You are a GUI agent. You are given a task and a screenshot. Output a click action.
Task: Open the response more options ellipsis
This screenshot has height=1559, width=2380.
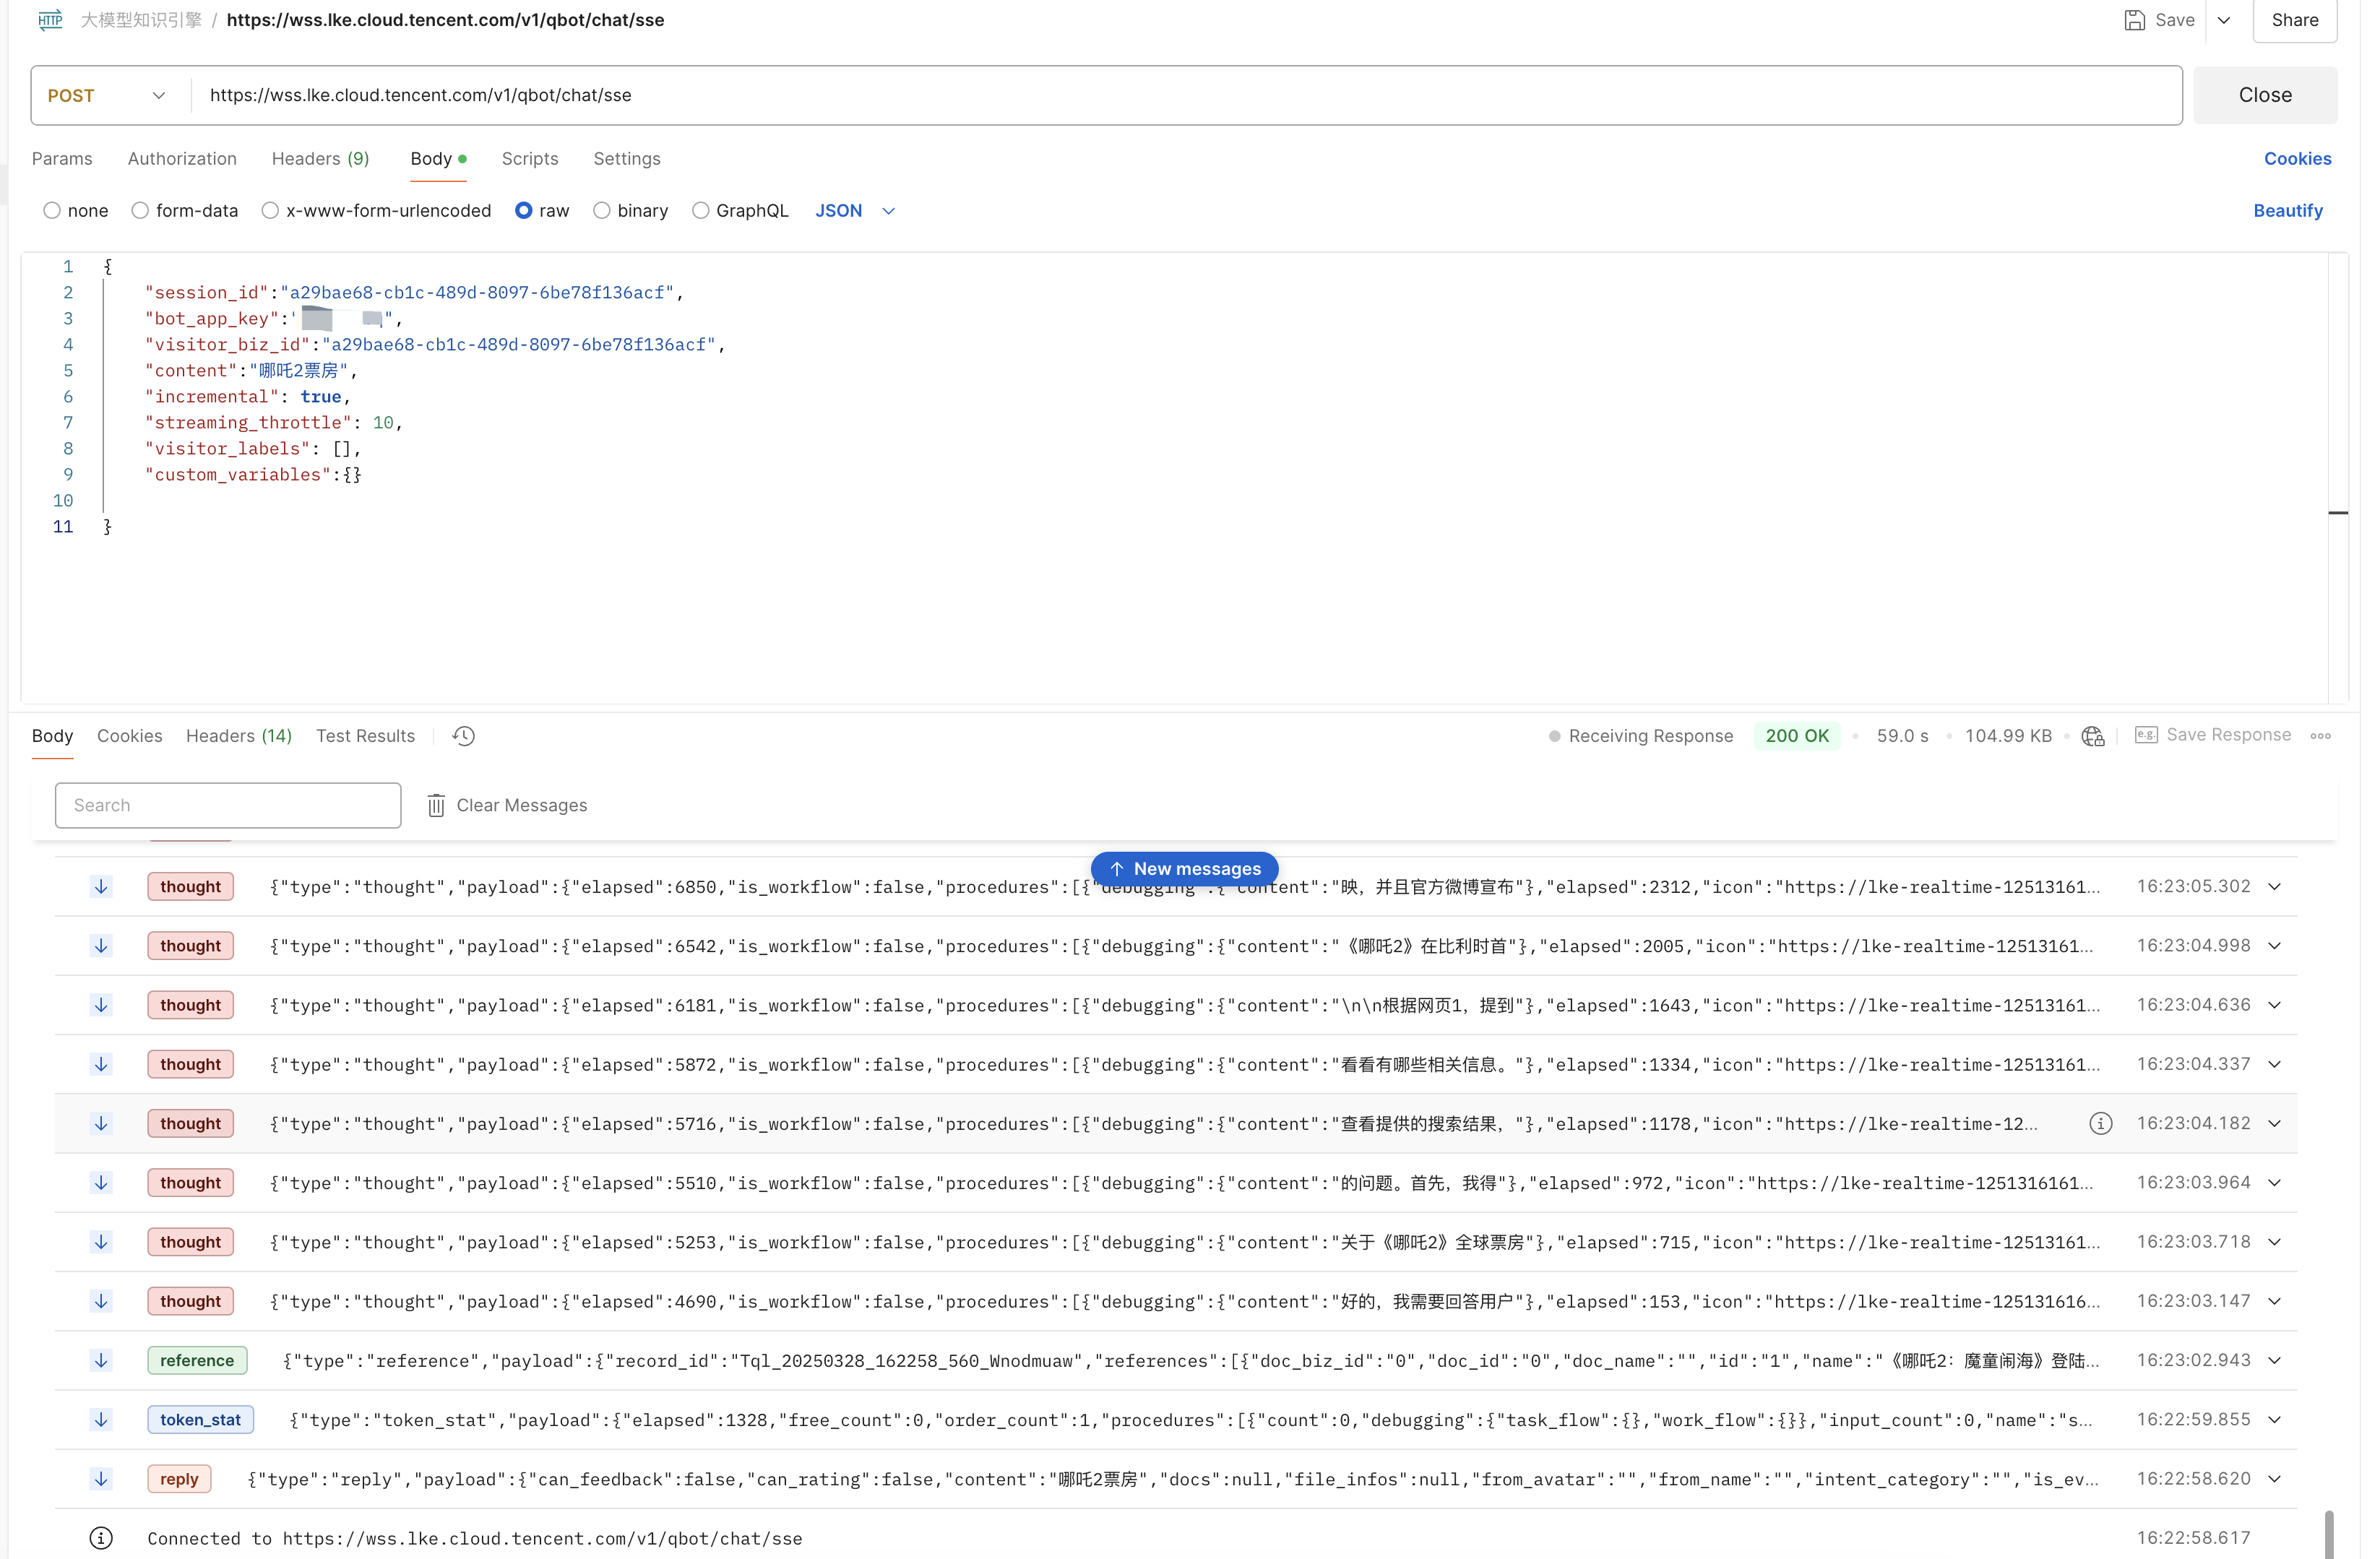click(x=2320, y=736)
